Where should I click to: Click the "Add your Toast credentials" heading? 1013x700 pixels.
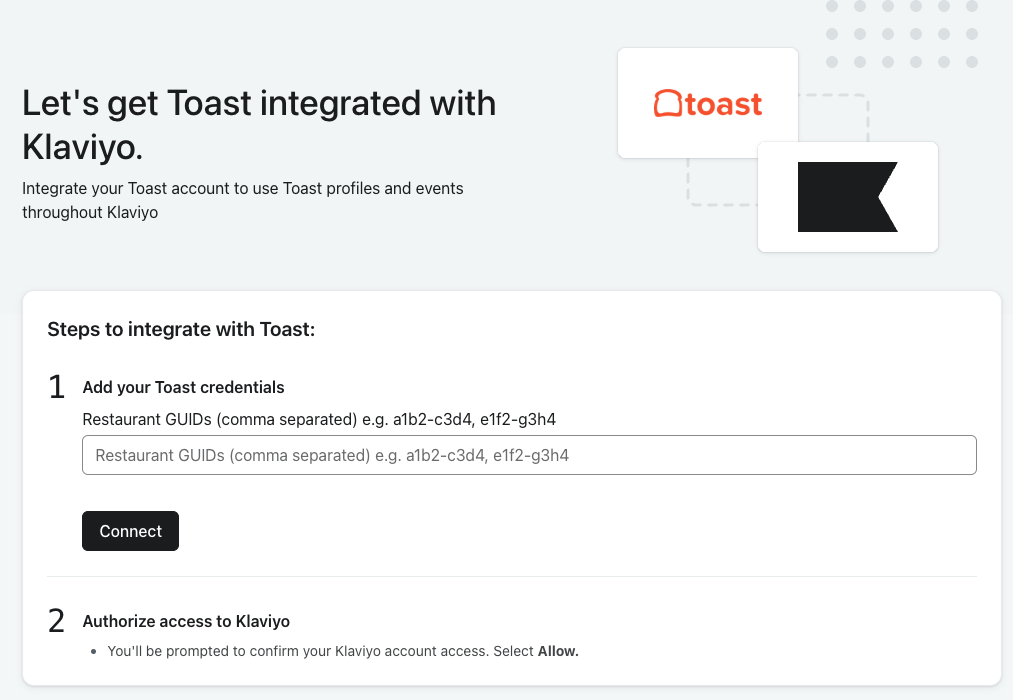(x=183, y=387)
